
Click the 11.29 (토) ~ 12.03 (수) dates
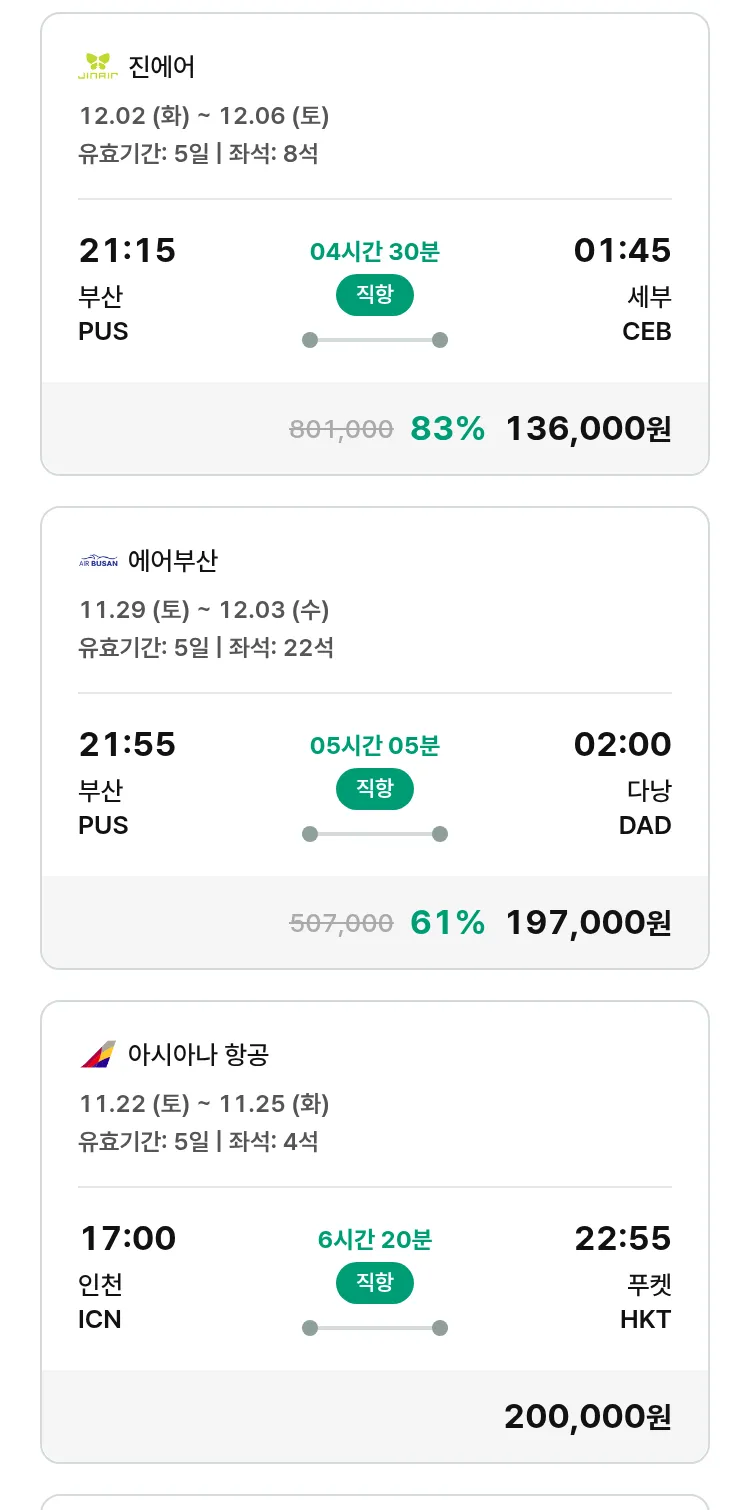click(204, 610)
